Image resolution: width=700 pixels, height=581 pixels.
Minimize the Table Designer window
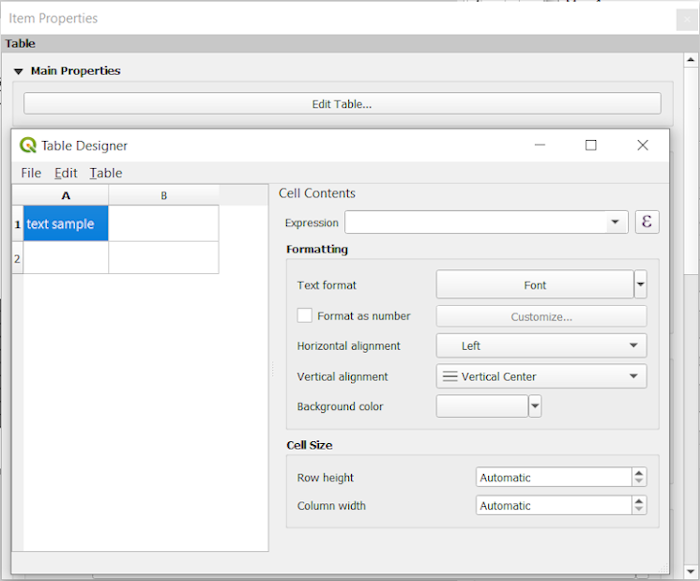pos(540,145)
